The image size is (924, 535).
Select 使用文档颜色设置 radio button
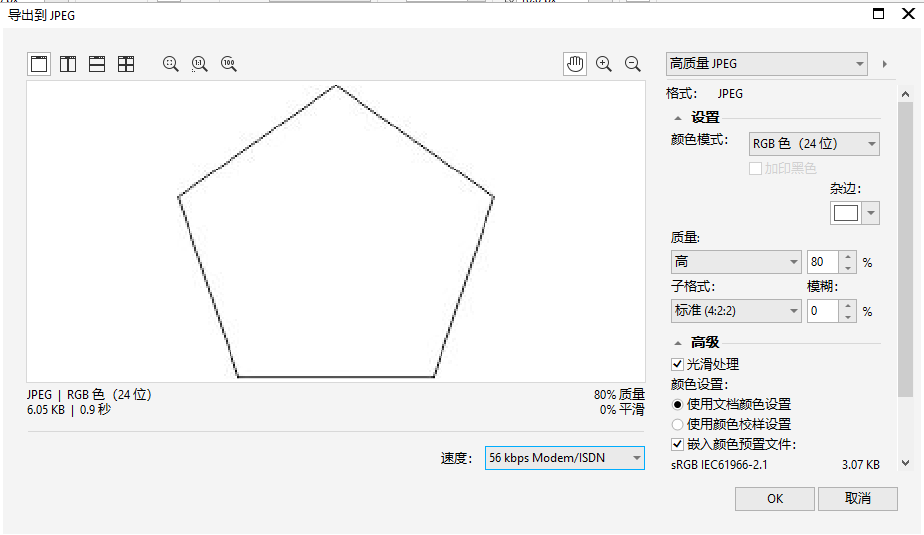coord(678,405)
